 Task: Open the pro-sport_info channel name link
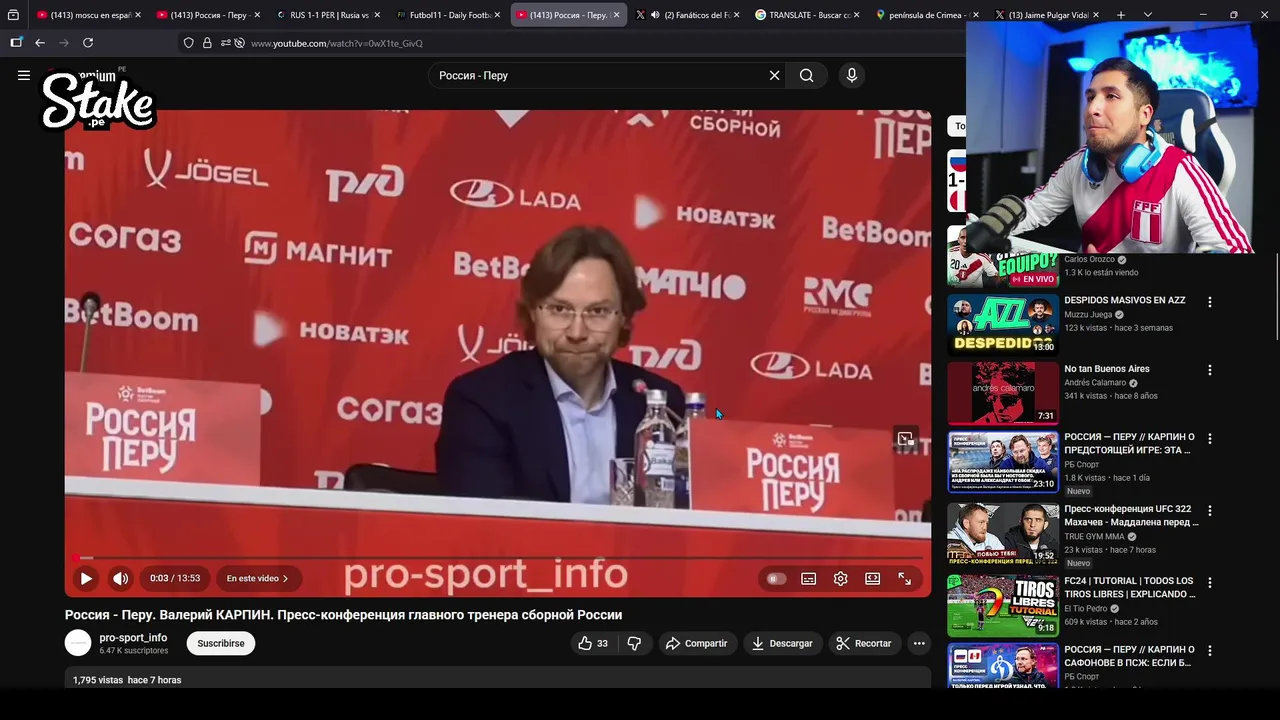coord(133,637)
